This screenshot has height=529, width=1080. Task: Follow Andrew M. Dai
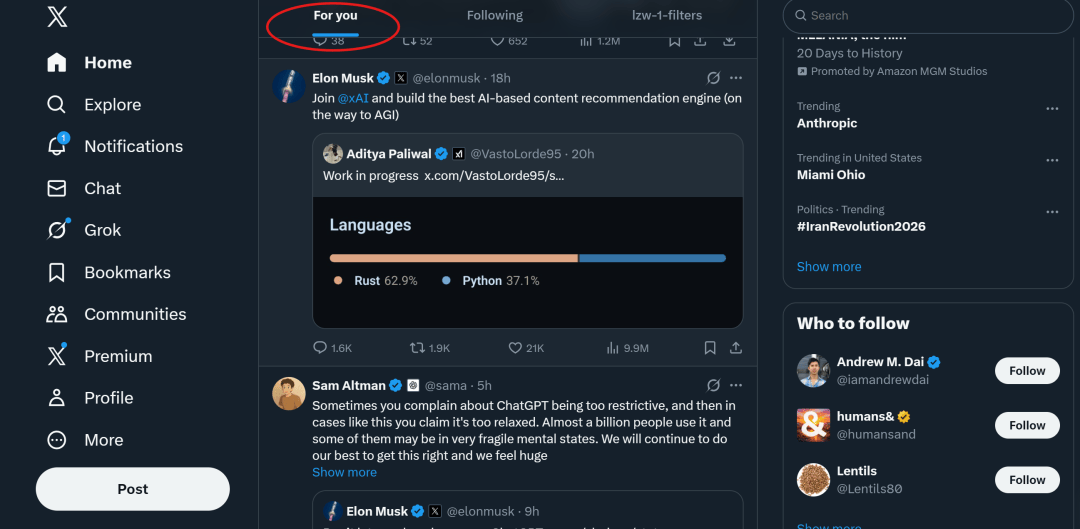pyautogui.click(x=1026, y=371)
